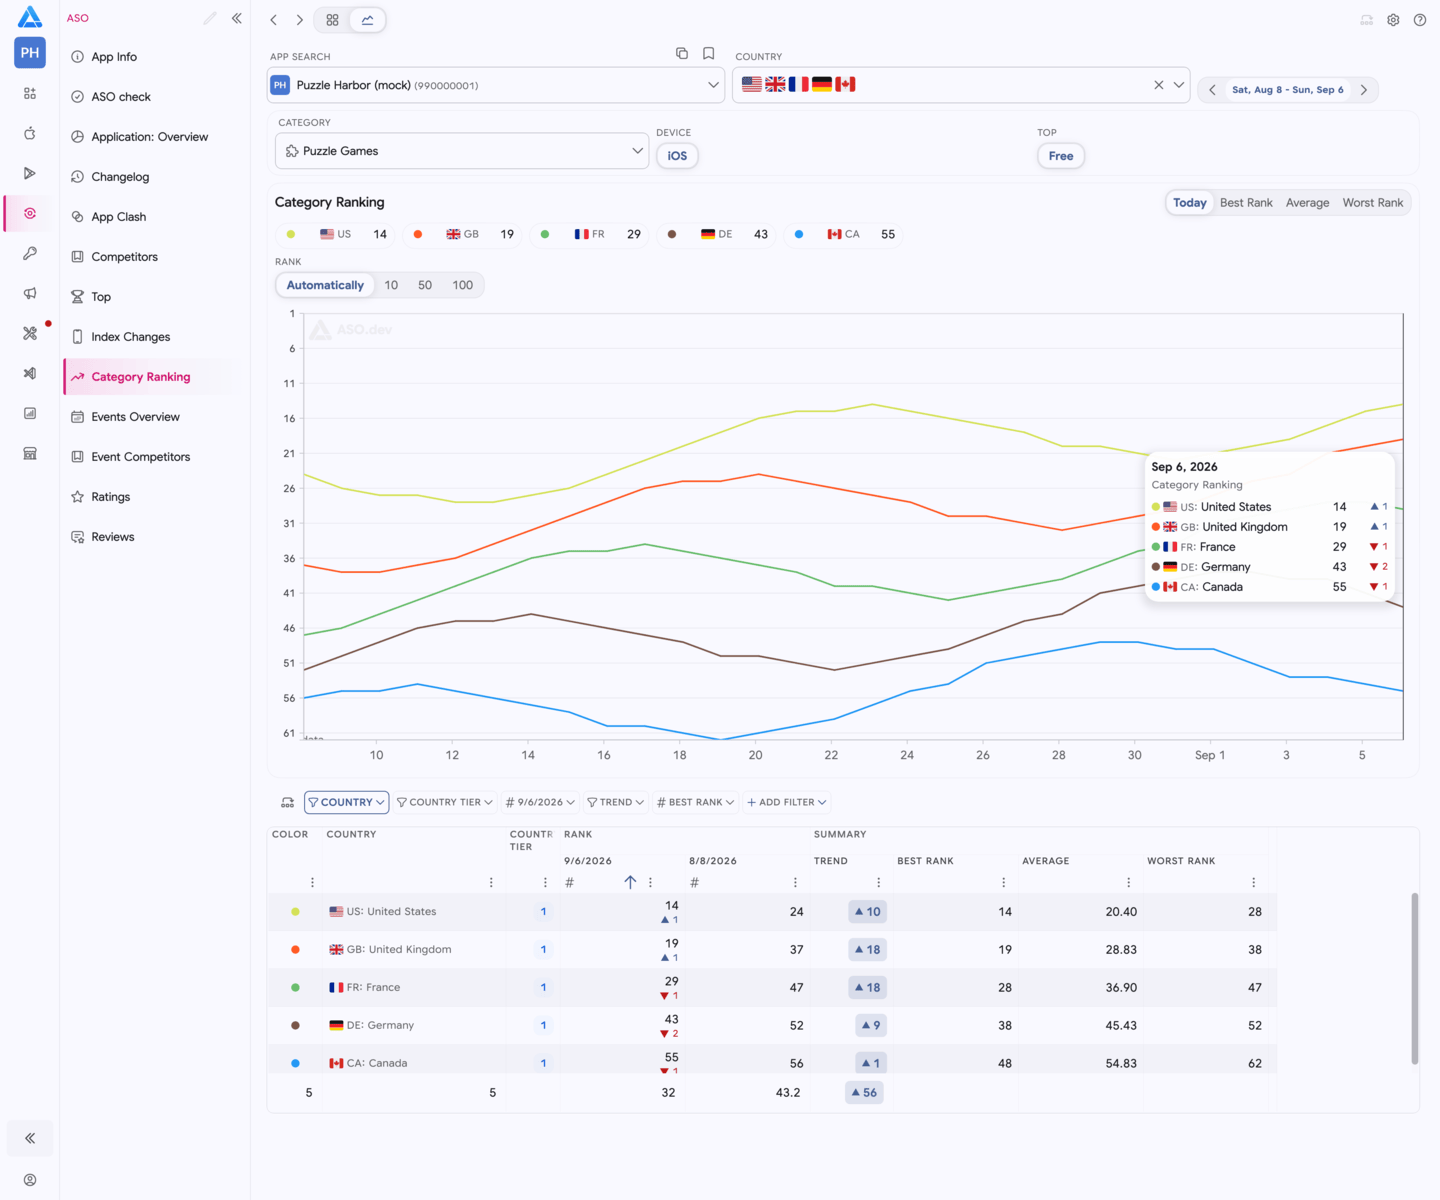Viewport: 1440px width, 1200px height.
Task: Open help question mark icon
Action: pyautogui.click(x=1420, y=20)
